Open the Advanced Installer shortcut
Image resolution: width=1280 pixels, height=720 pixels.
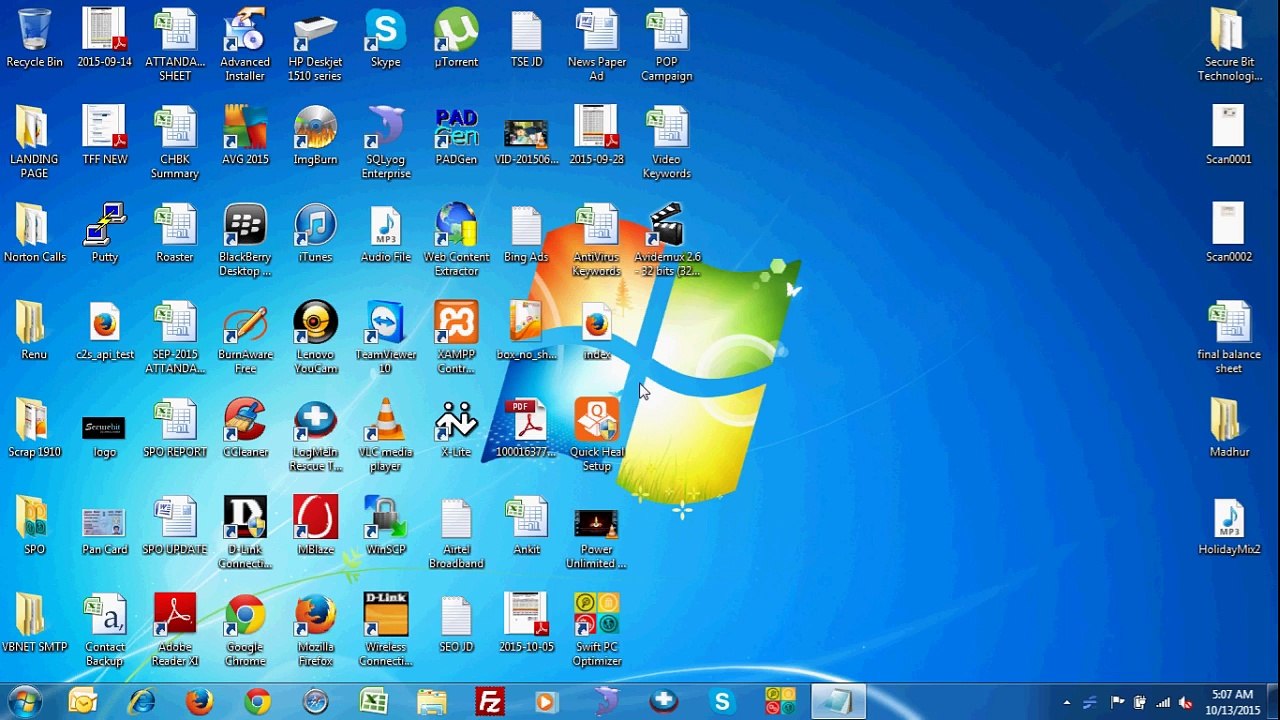(245, 45)
